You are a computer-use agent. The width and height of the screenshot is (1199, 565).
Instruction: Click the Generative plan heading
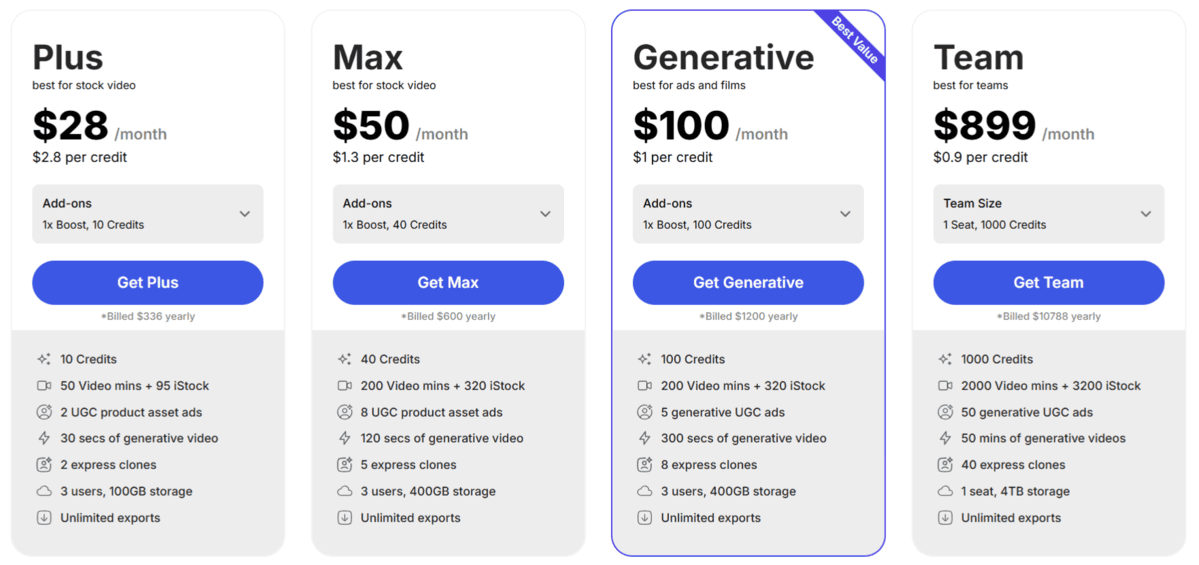[723, 57]
